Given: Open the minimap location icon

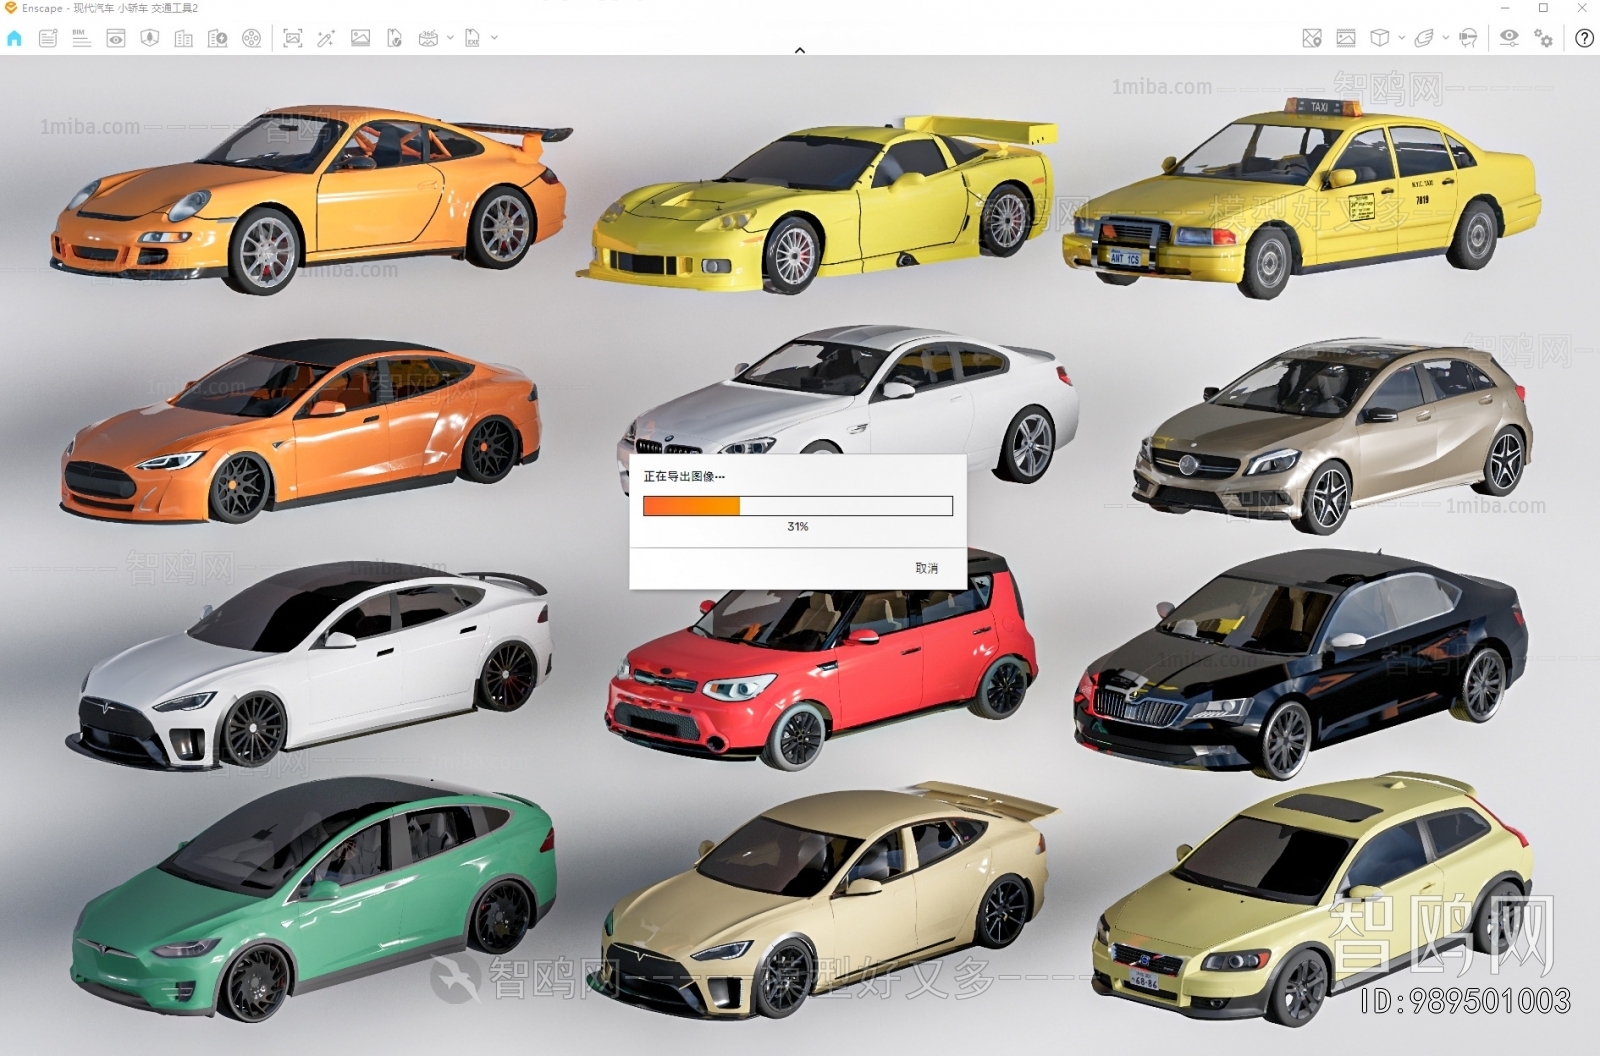Looking at the screenshot, I should point(1312,39).
